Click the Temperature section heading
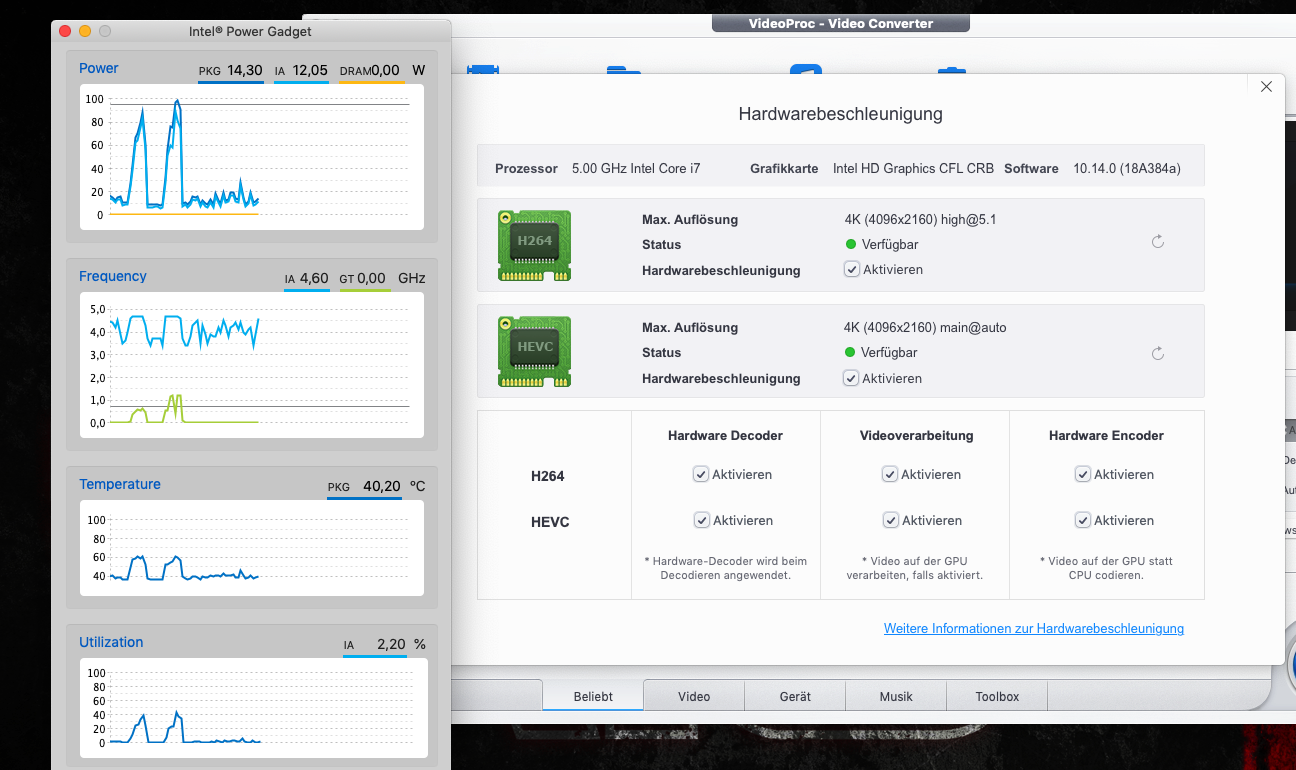Screen dimensions: 1296x770 (x=120, y=484)
